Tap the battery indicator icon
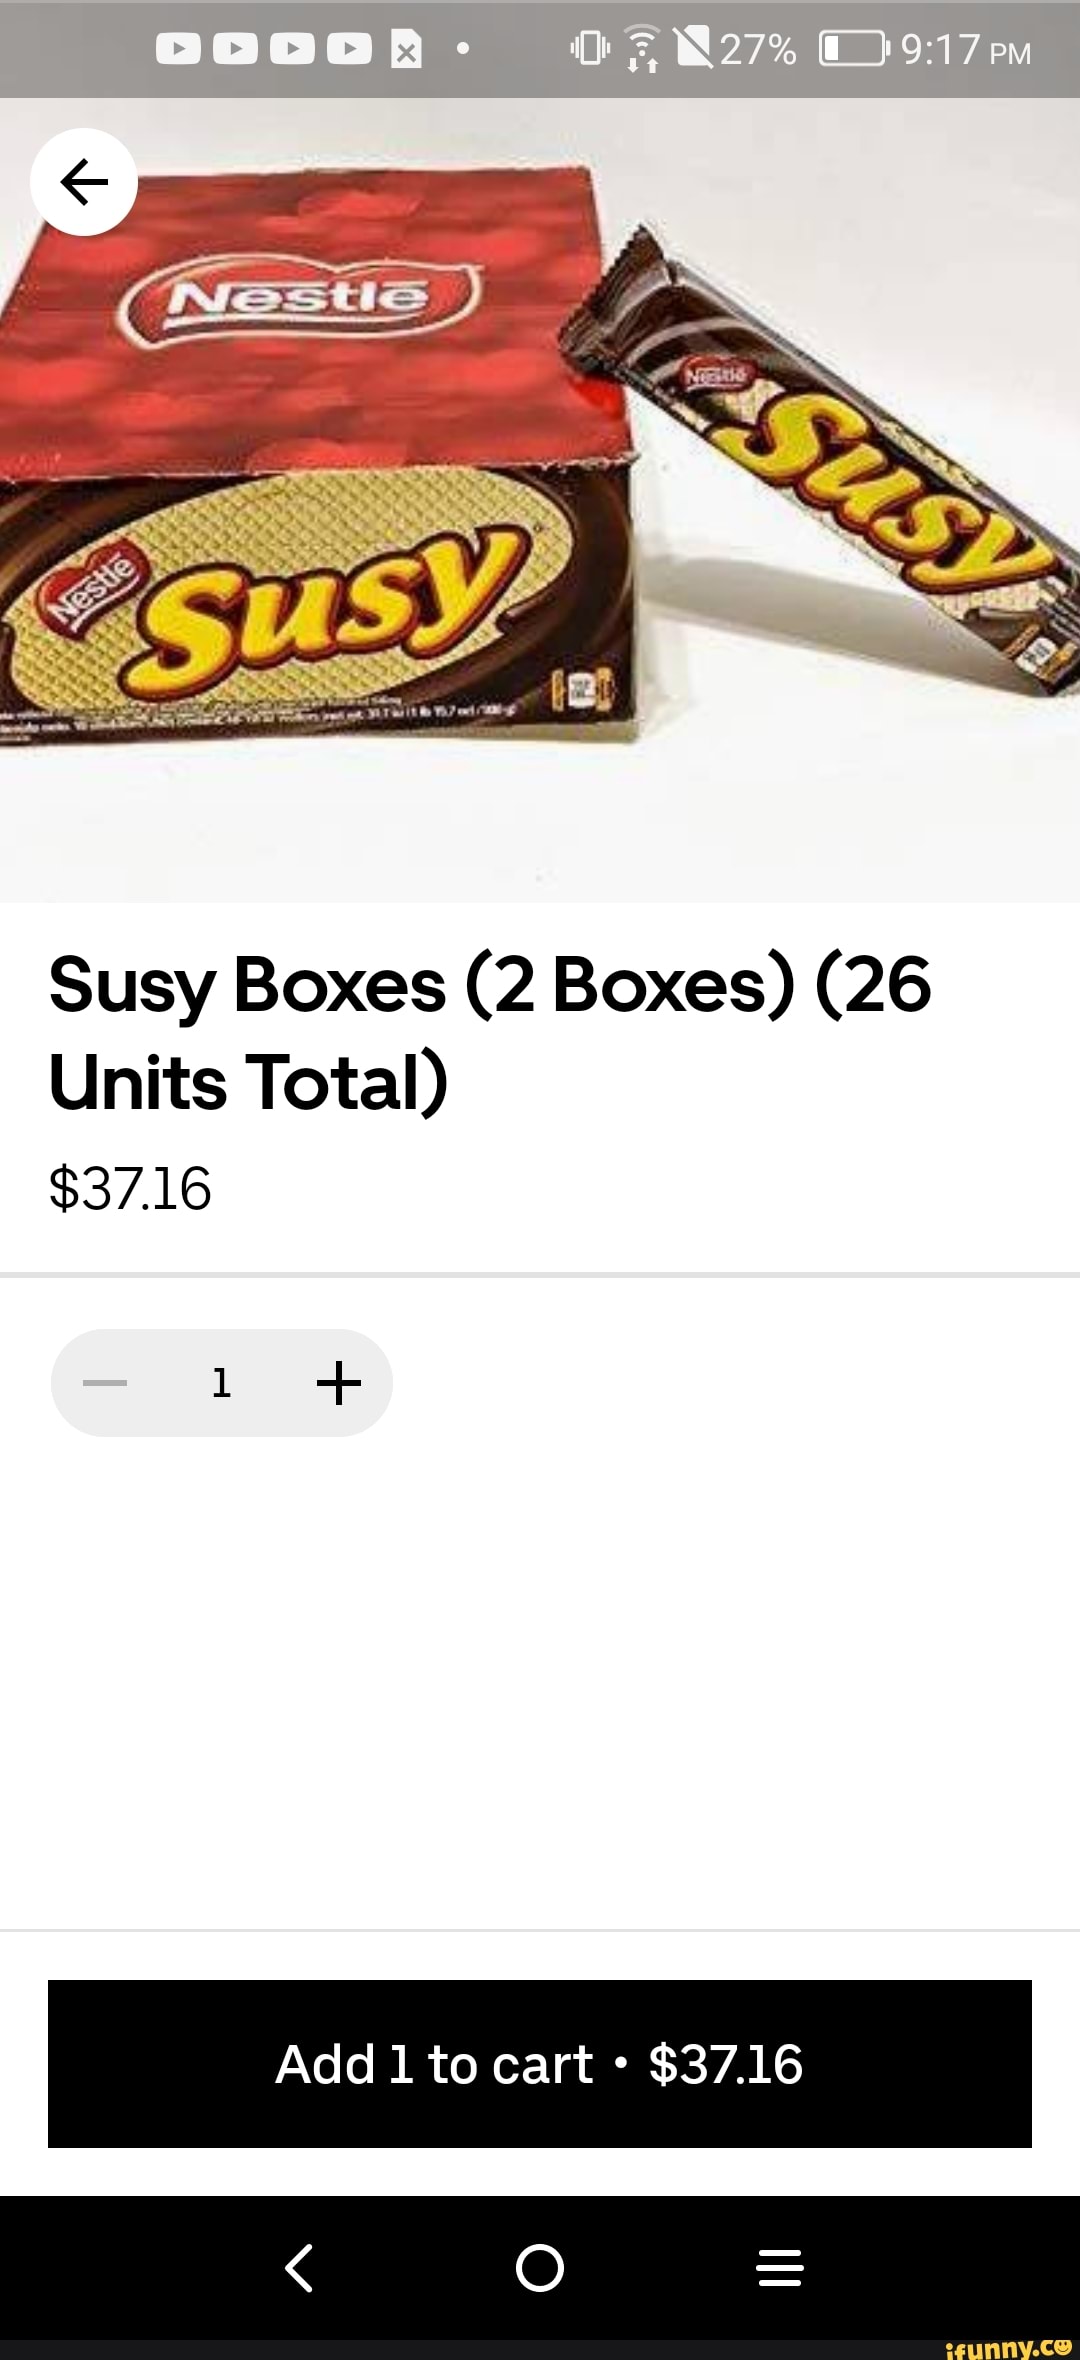The height and width of the screenshot is (2360, 1080). pos(851,49)
